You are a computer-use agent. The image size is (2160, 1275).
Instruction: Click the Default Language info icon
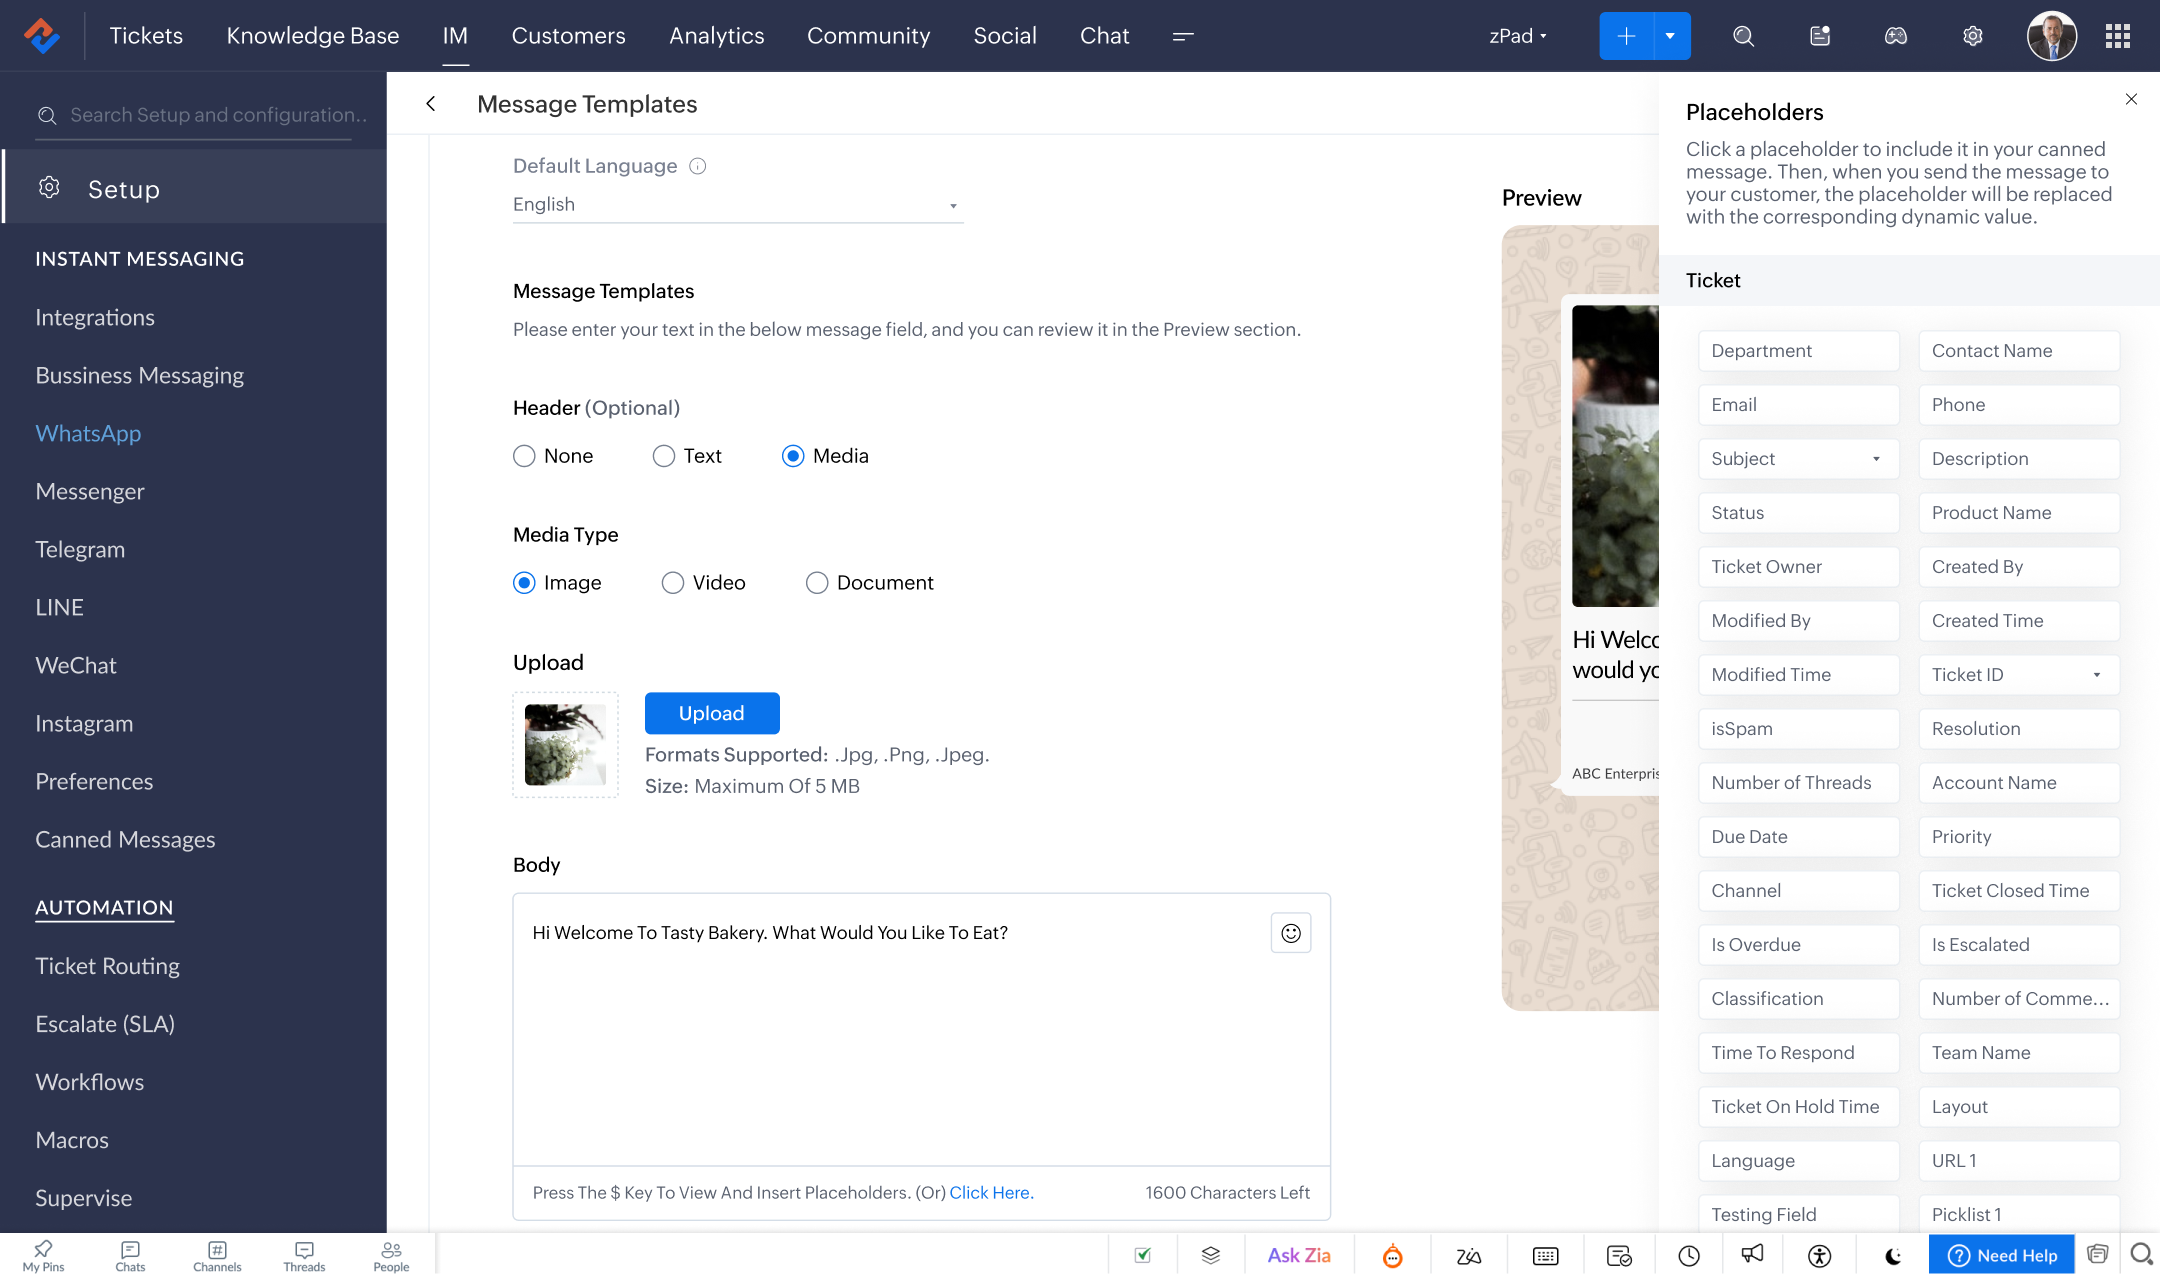(x=698, y=166)
